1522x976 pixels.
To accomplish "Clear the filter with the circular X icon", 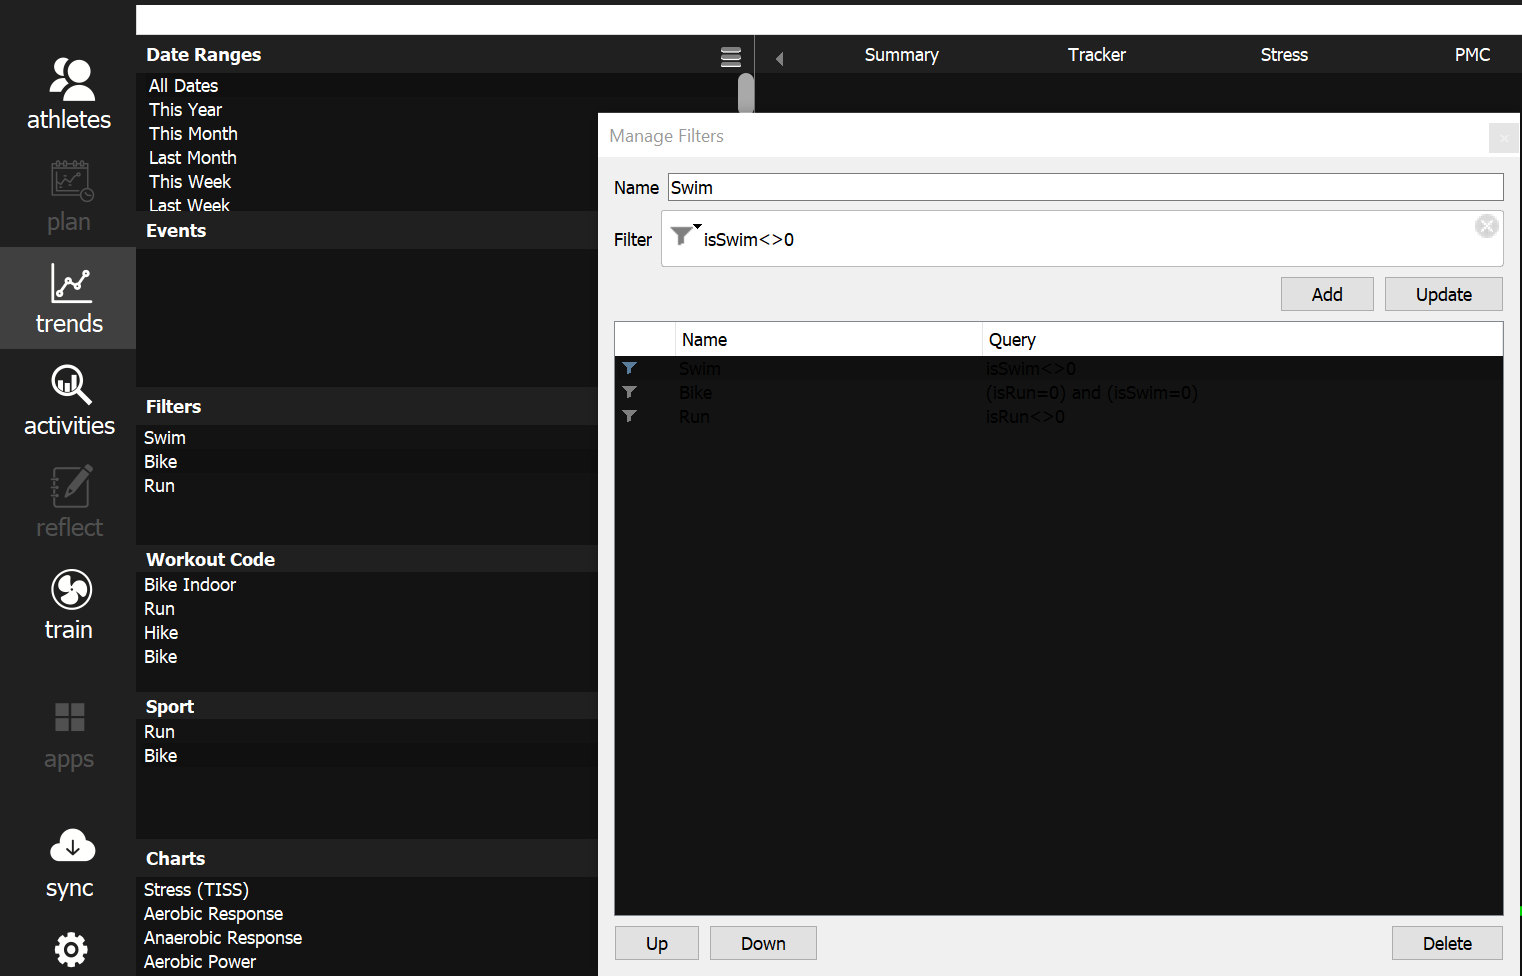I will coord(1486,226).
